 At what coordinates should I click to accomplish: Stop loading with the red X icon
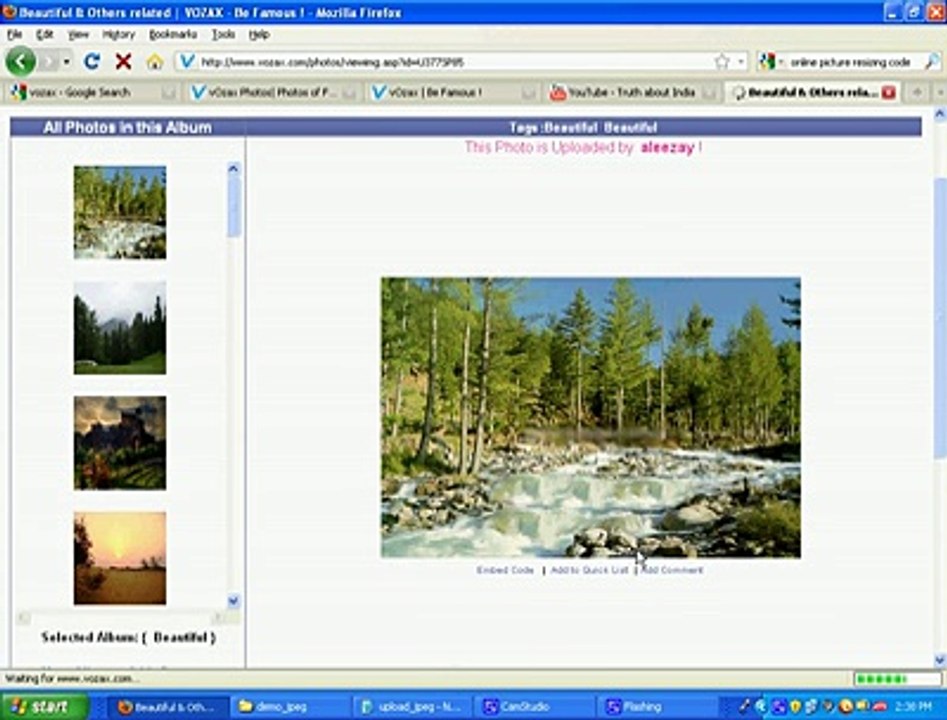click(123, 61)
